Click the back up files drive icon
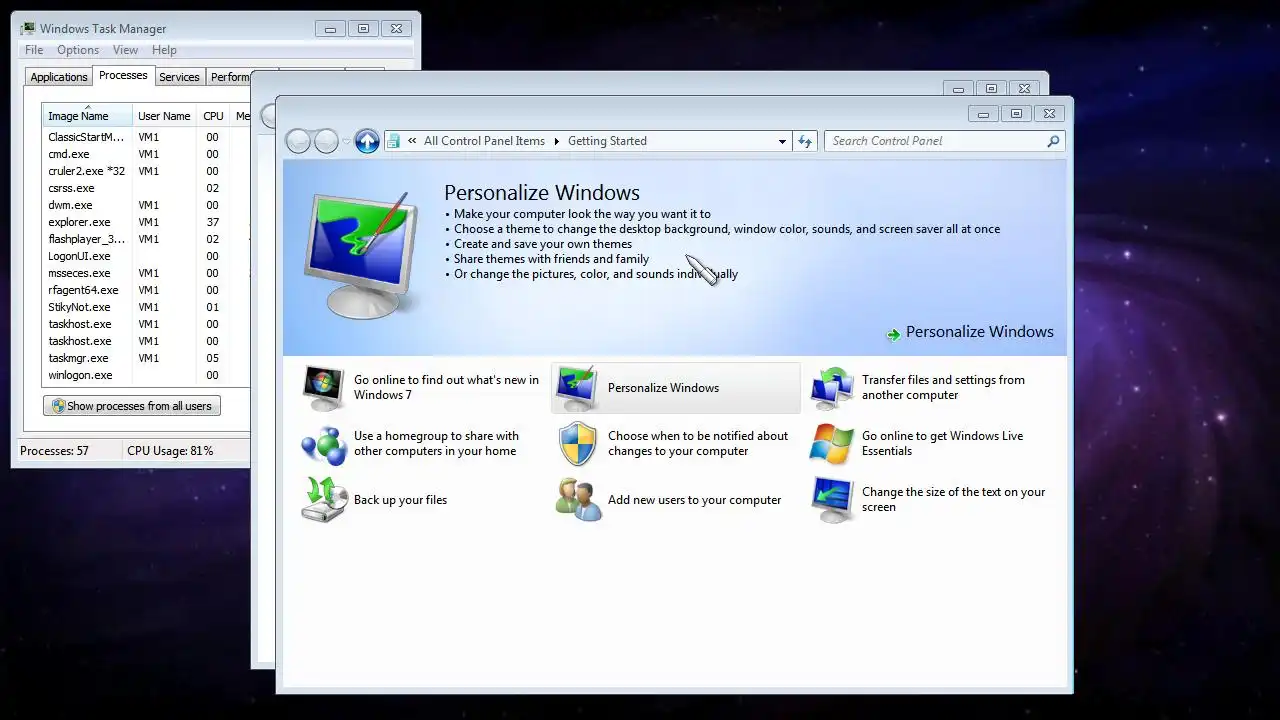 (x=324, y=500)
